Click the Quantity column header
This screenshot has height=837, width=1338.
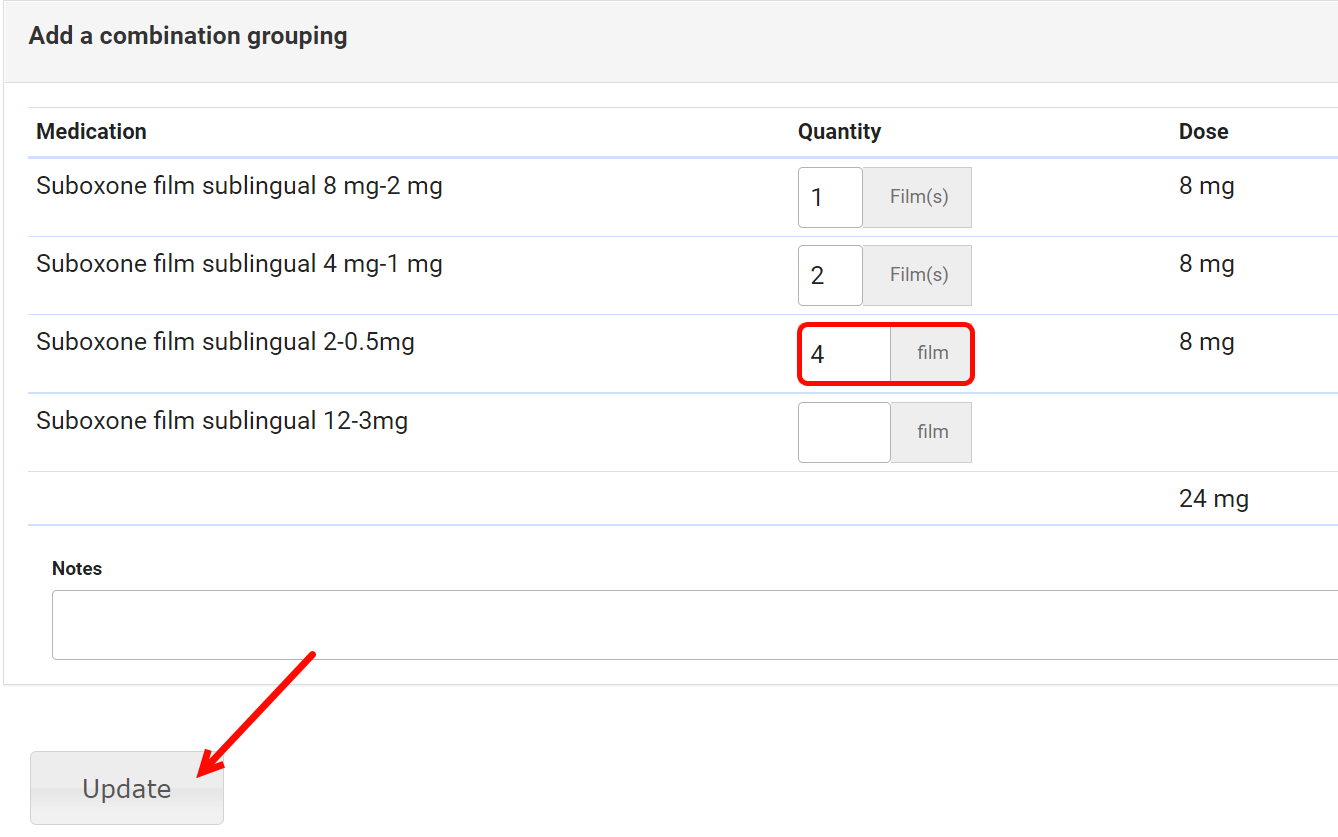tap(839, 132)
